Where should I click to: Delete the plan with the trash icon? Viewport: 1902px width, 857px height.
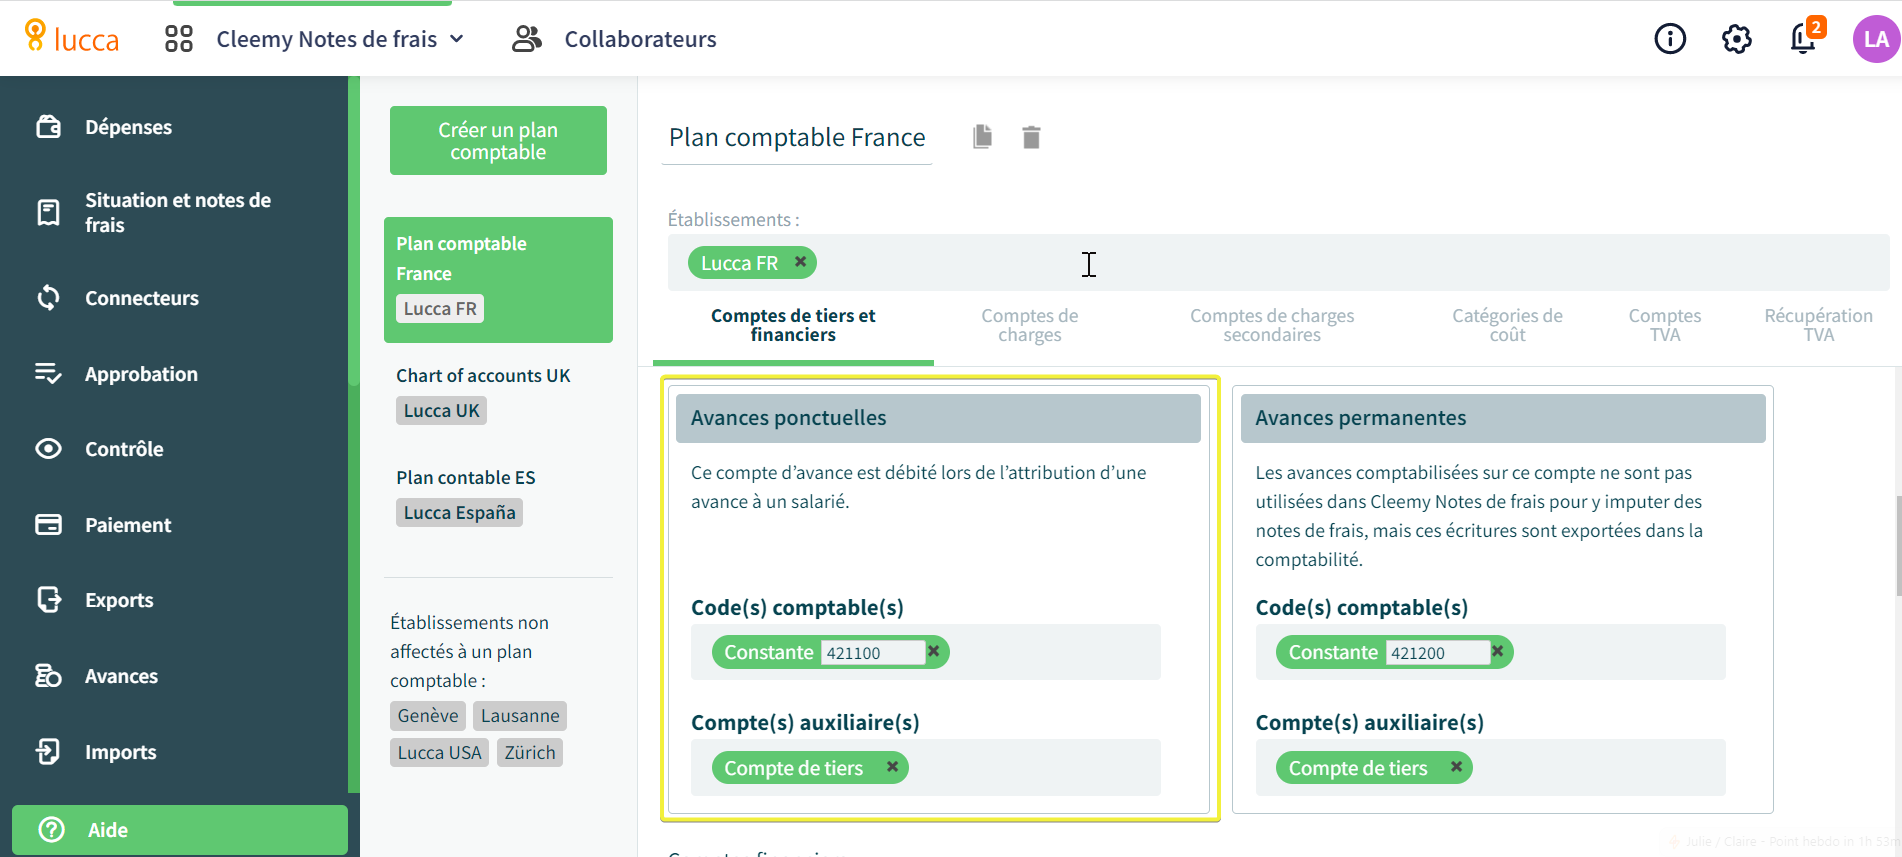pos(1031,137)
